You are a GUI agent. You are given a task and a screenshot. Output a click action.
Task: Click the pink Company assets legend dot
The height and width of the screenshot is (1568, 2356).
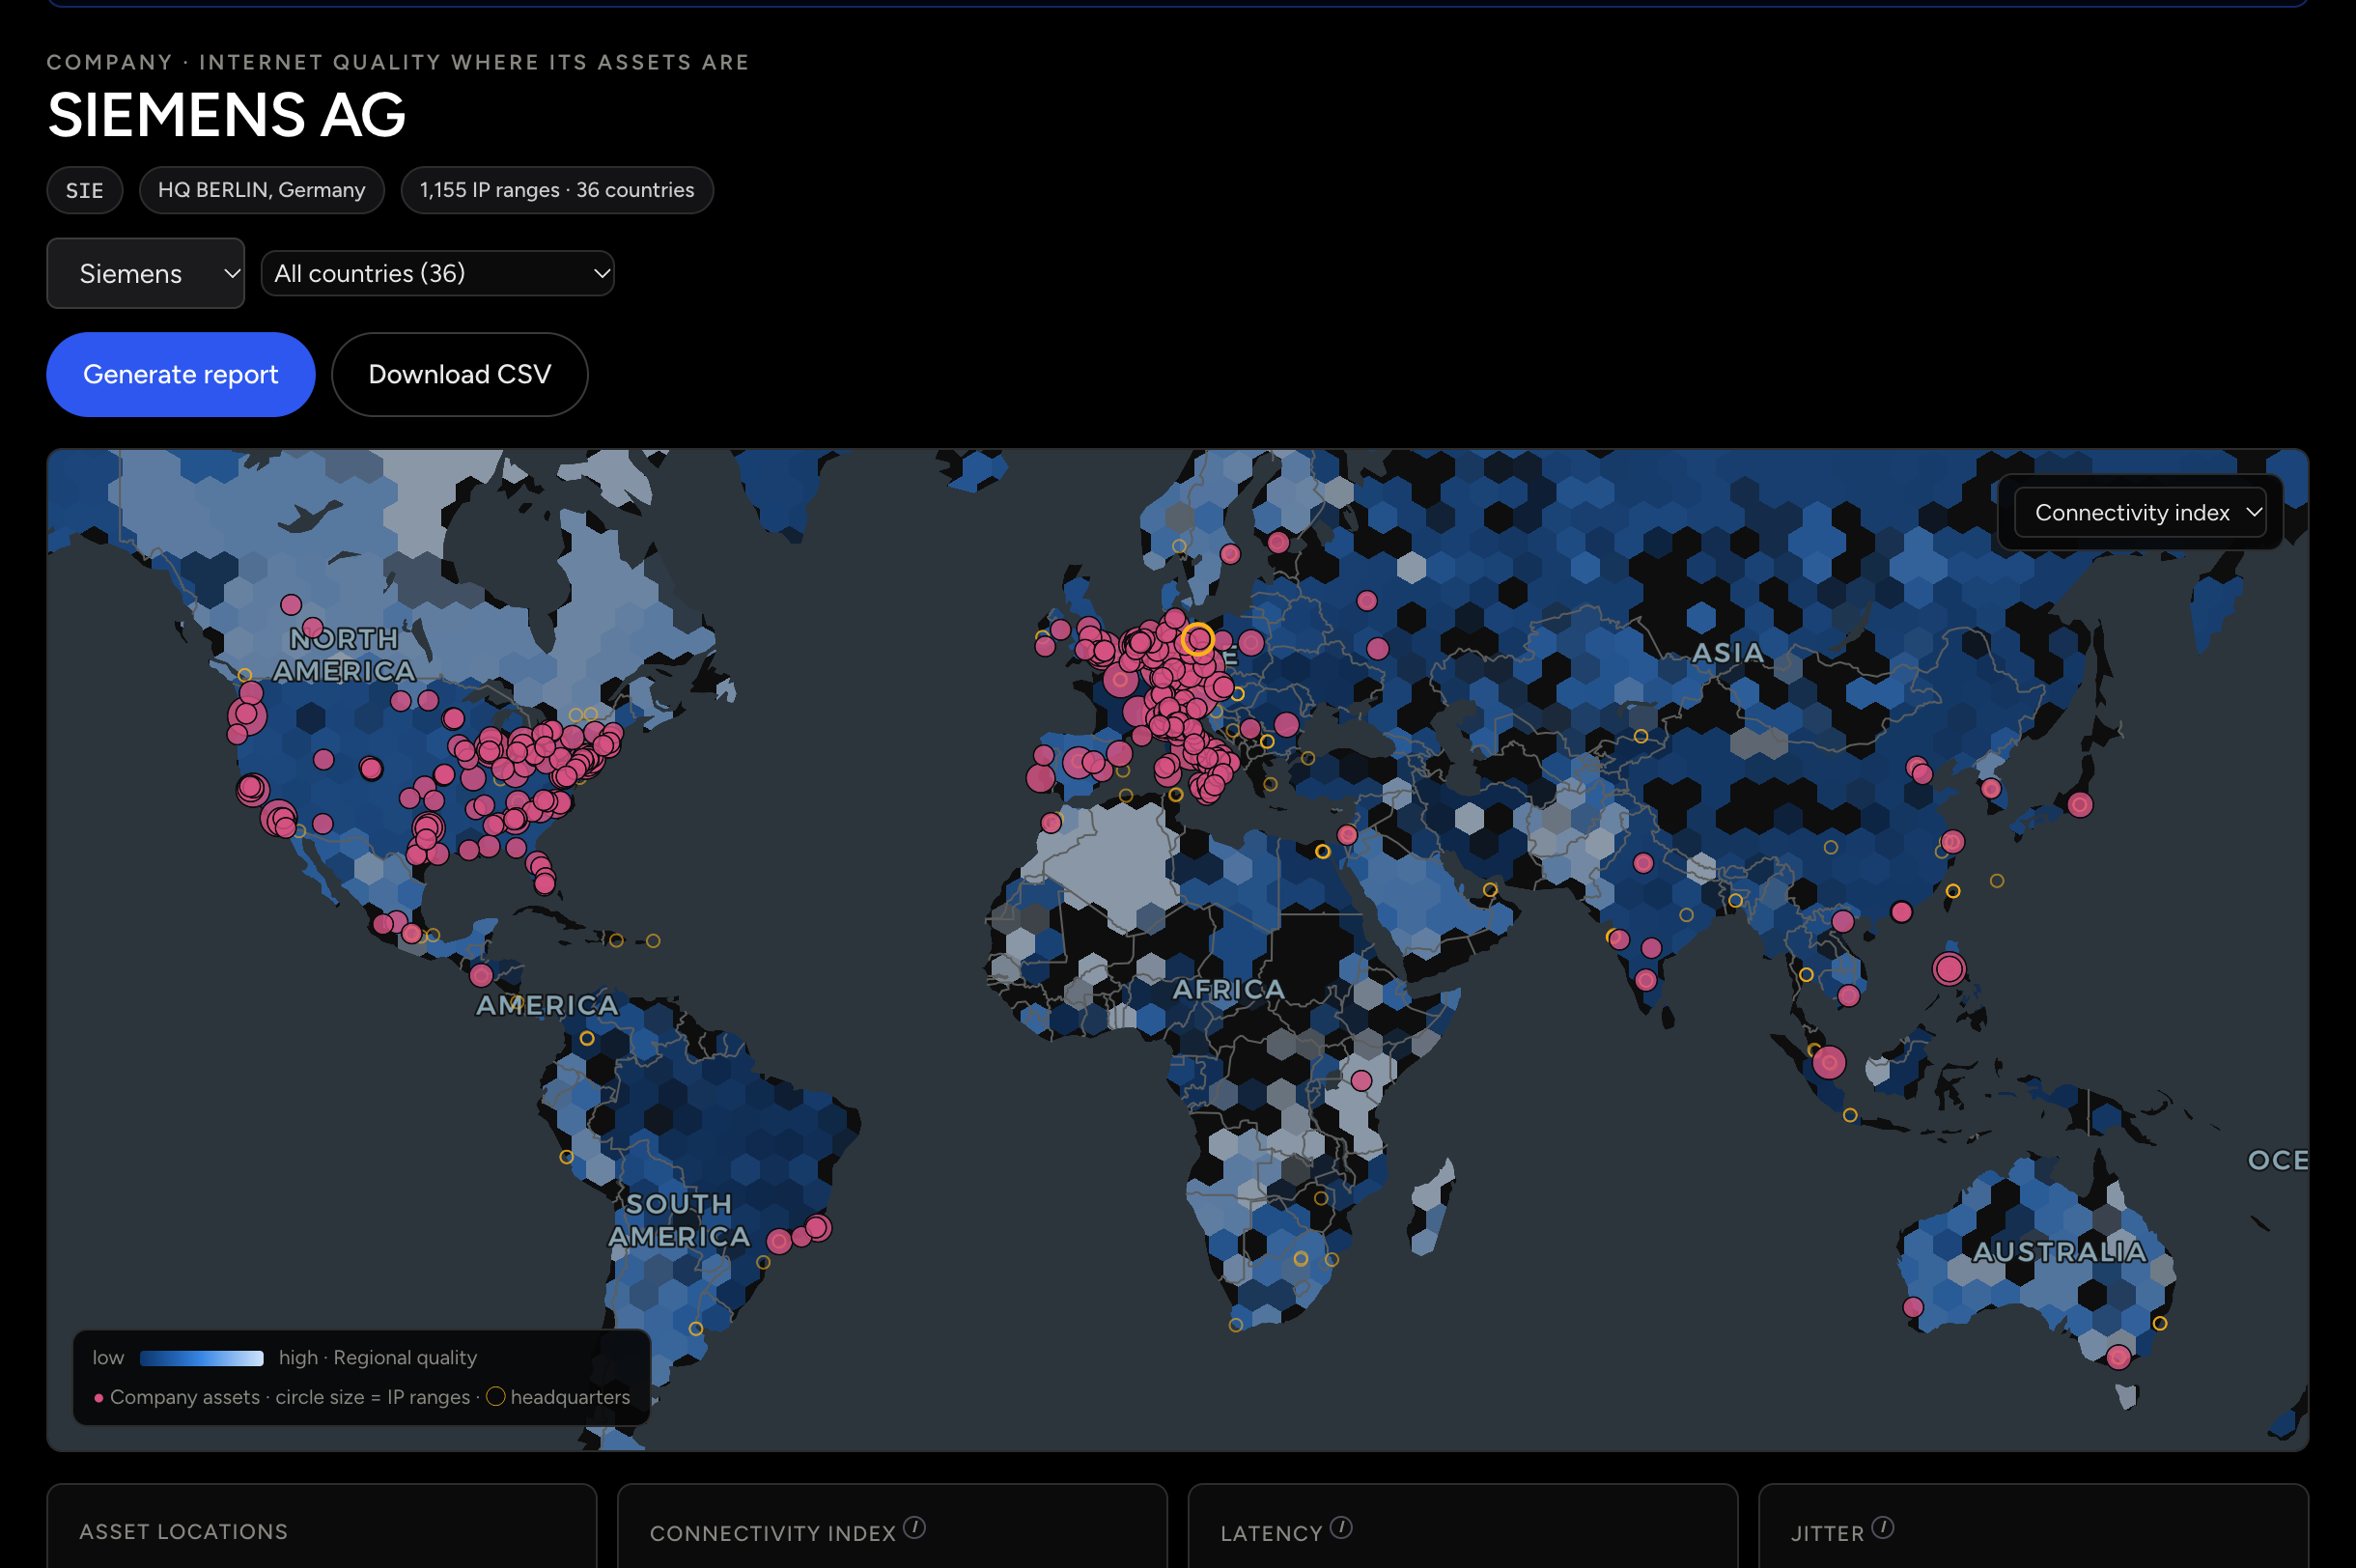tap(98, 1398)
